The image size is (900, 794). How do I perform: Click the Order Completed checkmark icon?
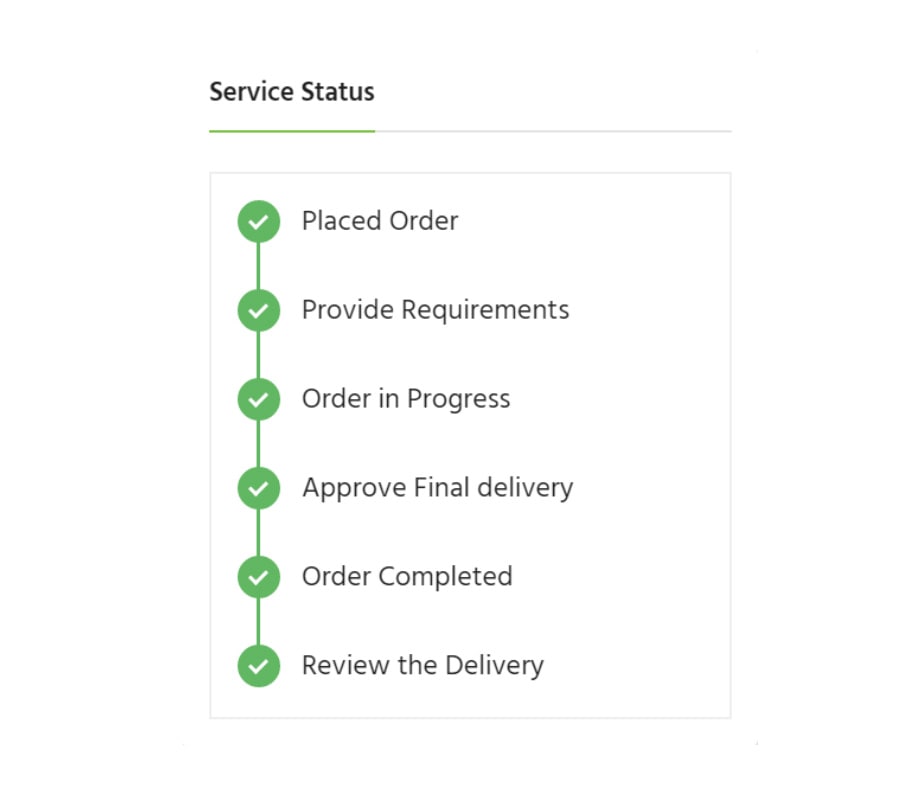coord(258,577)
